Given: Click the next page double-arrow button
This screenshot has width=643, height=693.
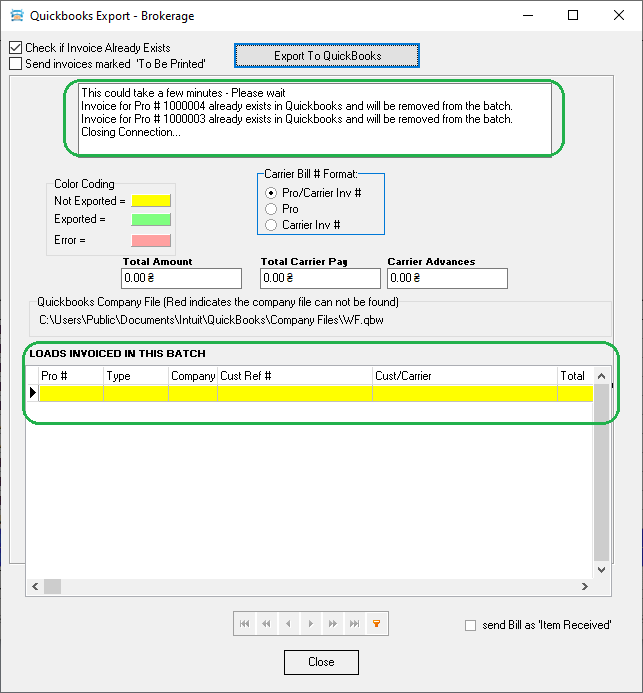Looking at the screenshot, I should (x=332, y=624).
